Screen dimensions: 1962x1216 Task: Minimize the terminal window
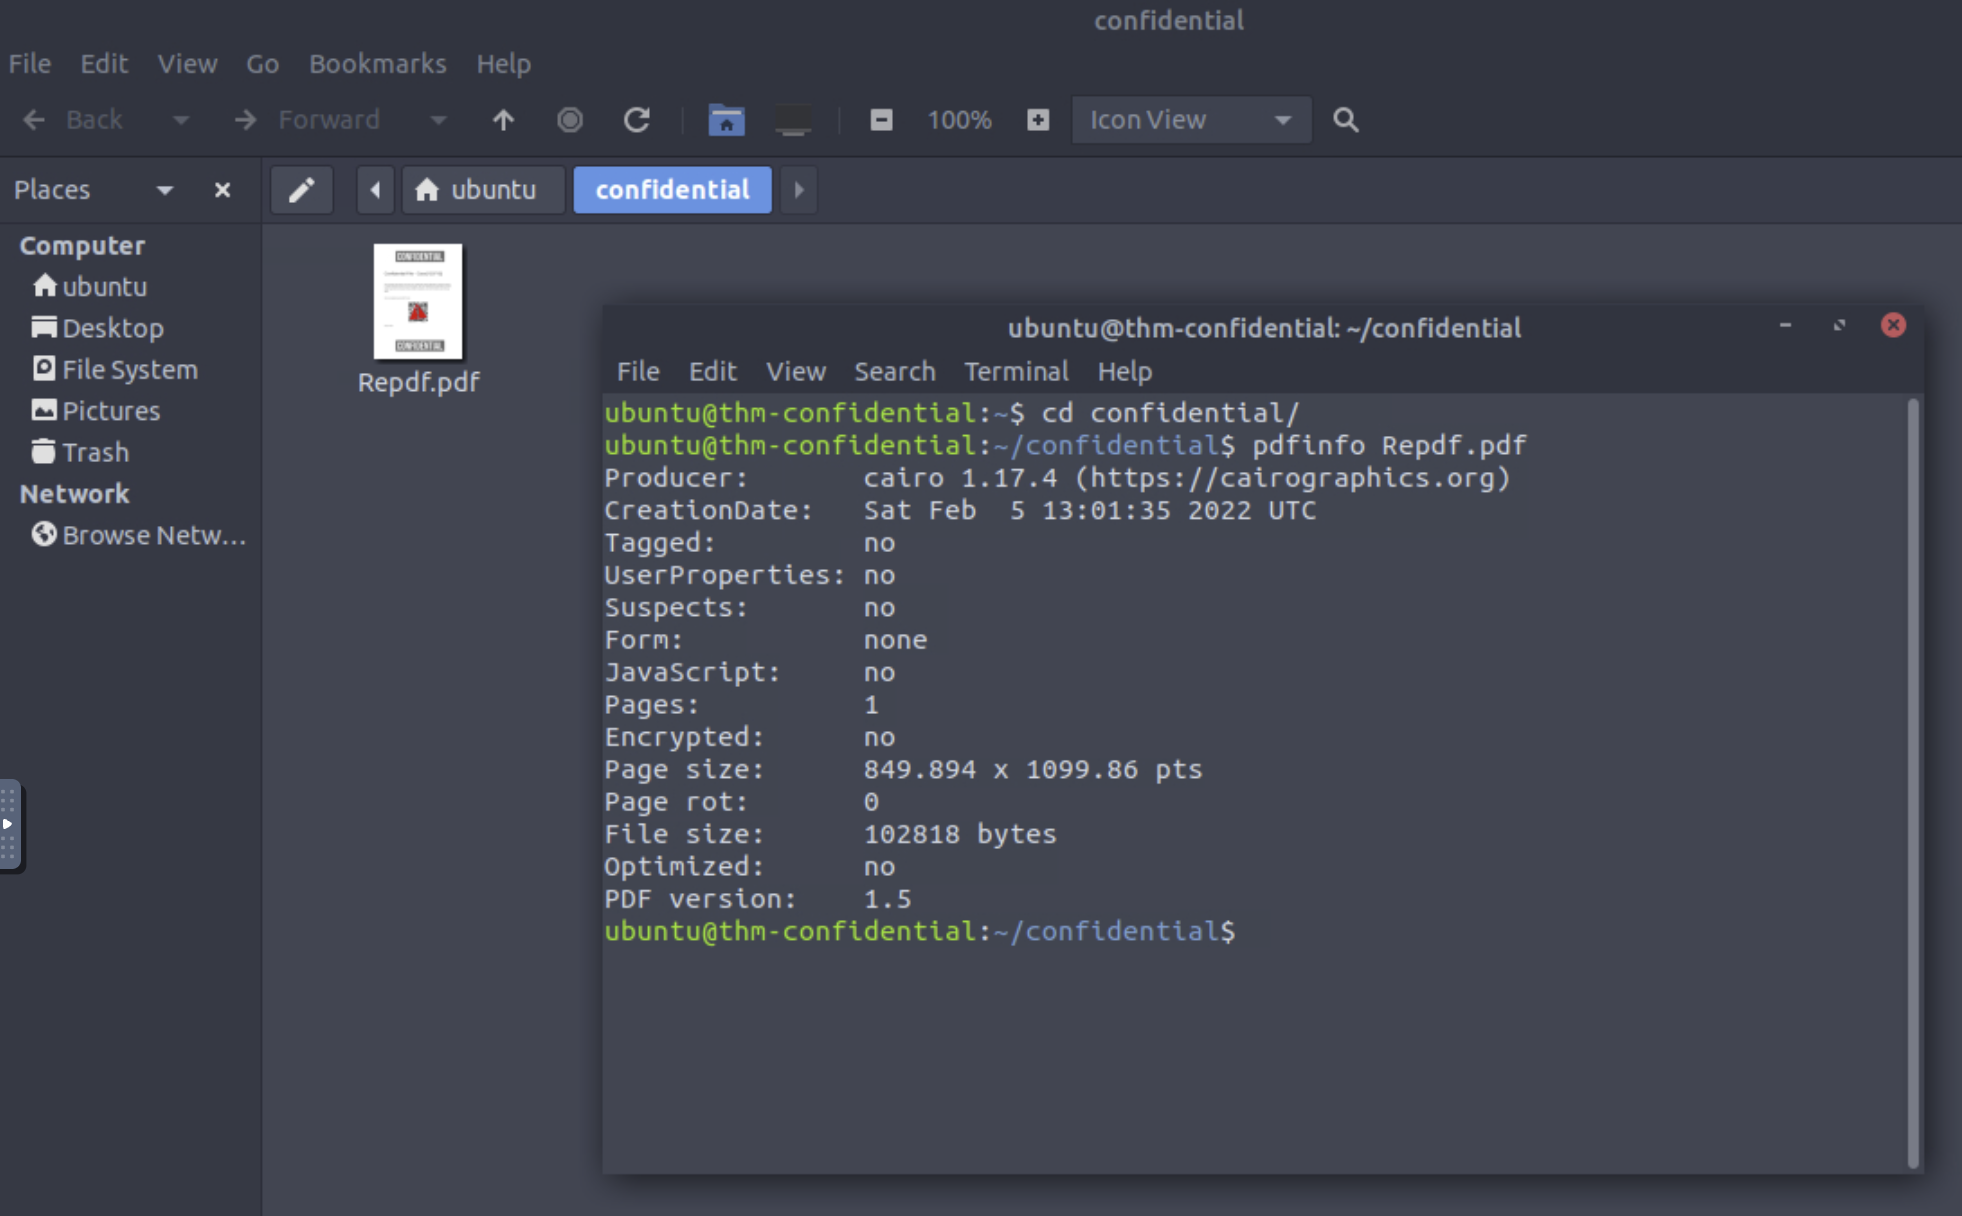[x=1785, y=326]
